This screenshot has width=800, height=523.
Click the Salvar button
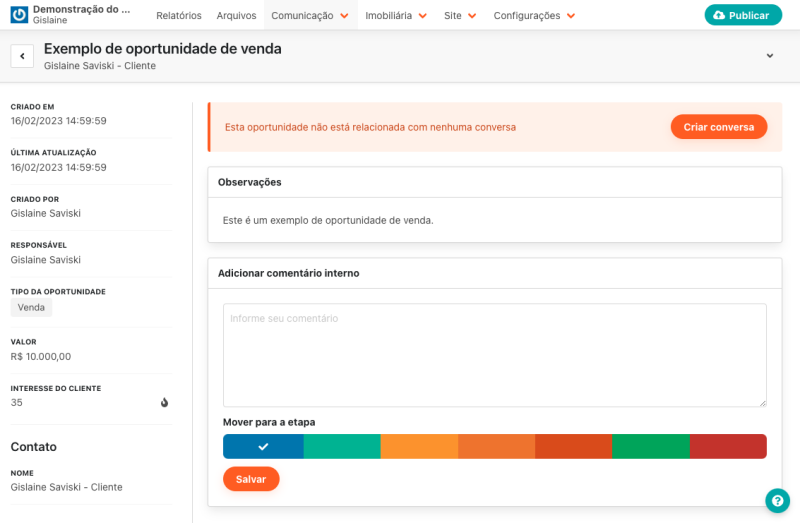pyautogui.click(x=251, y=479)
